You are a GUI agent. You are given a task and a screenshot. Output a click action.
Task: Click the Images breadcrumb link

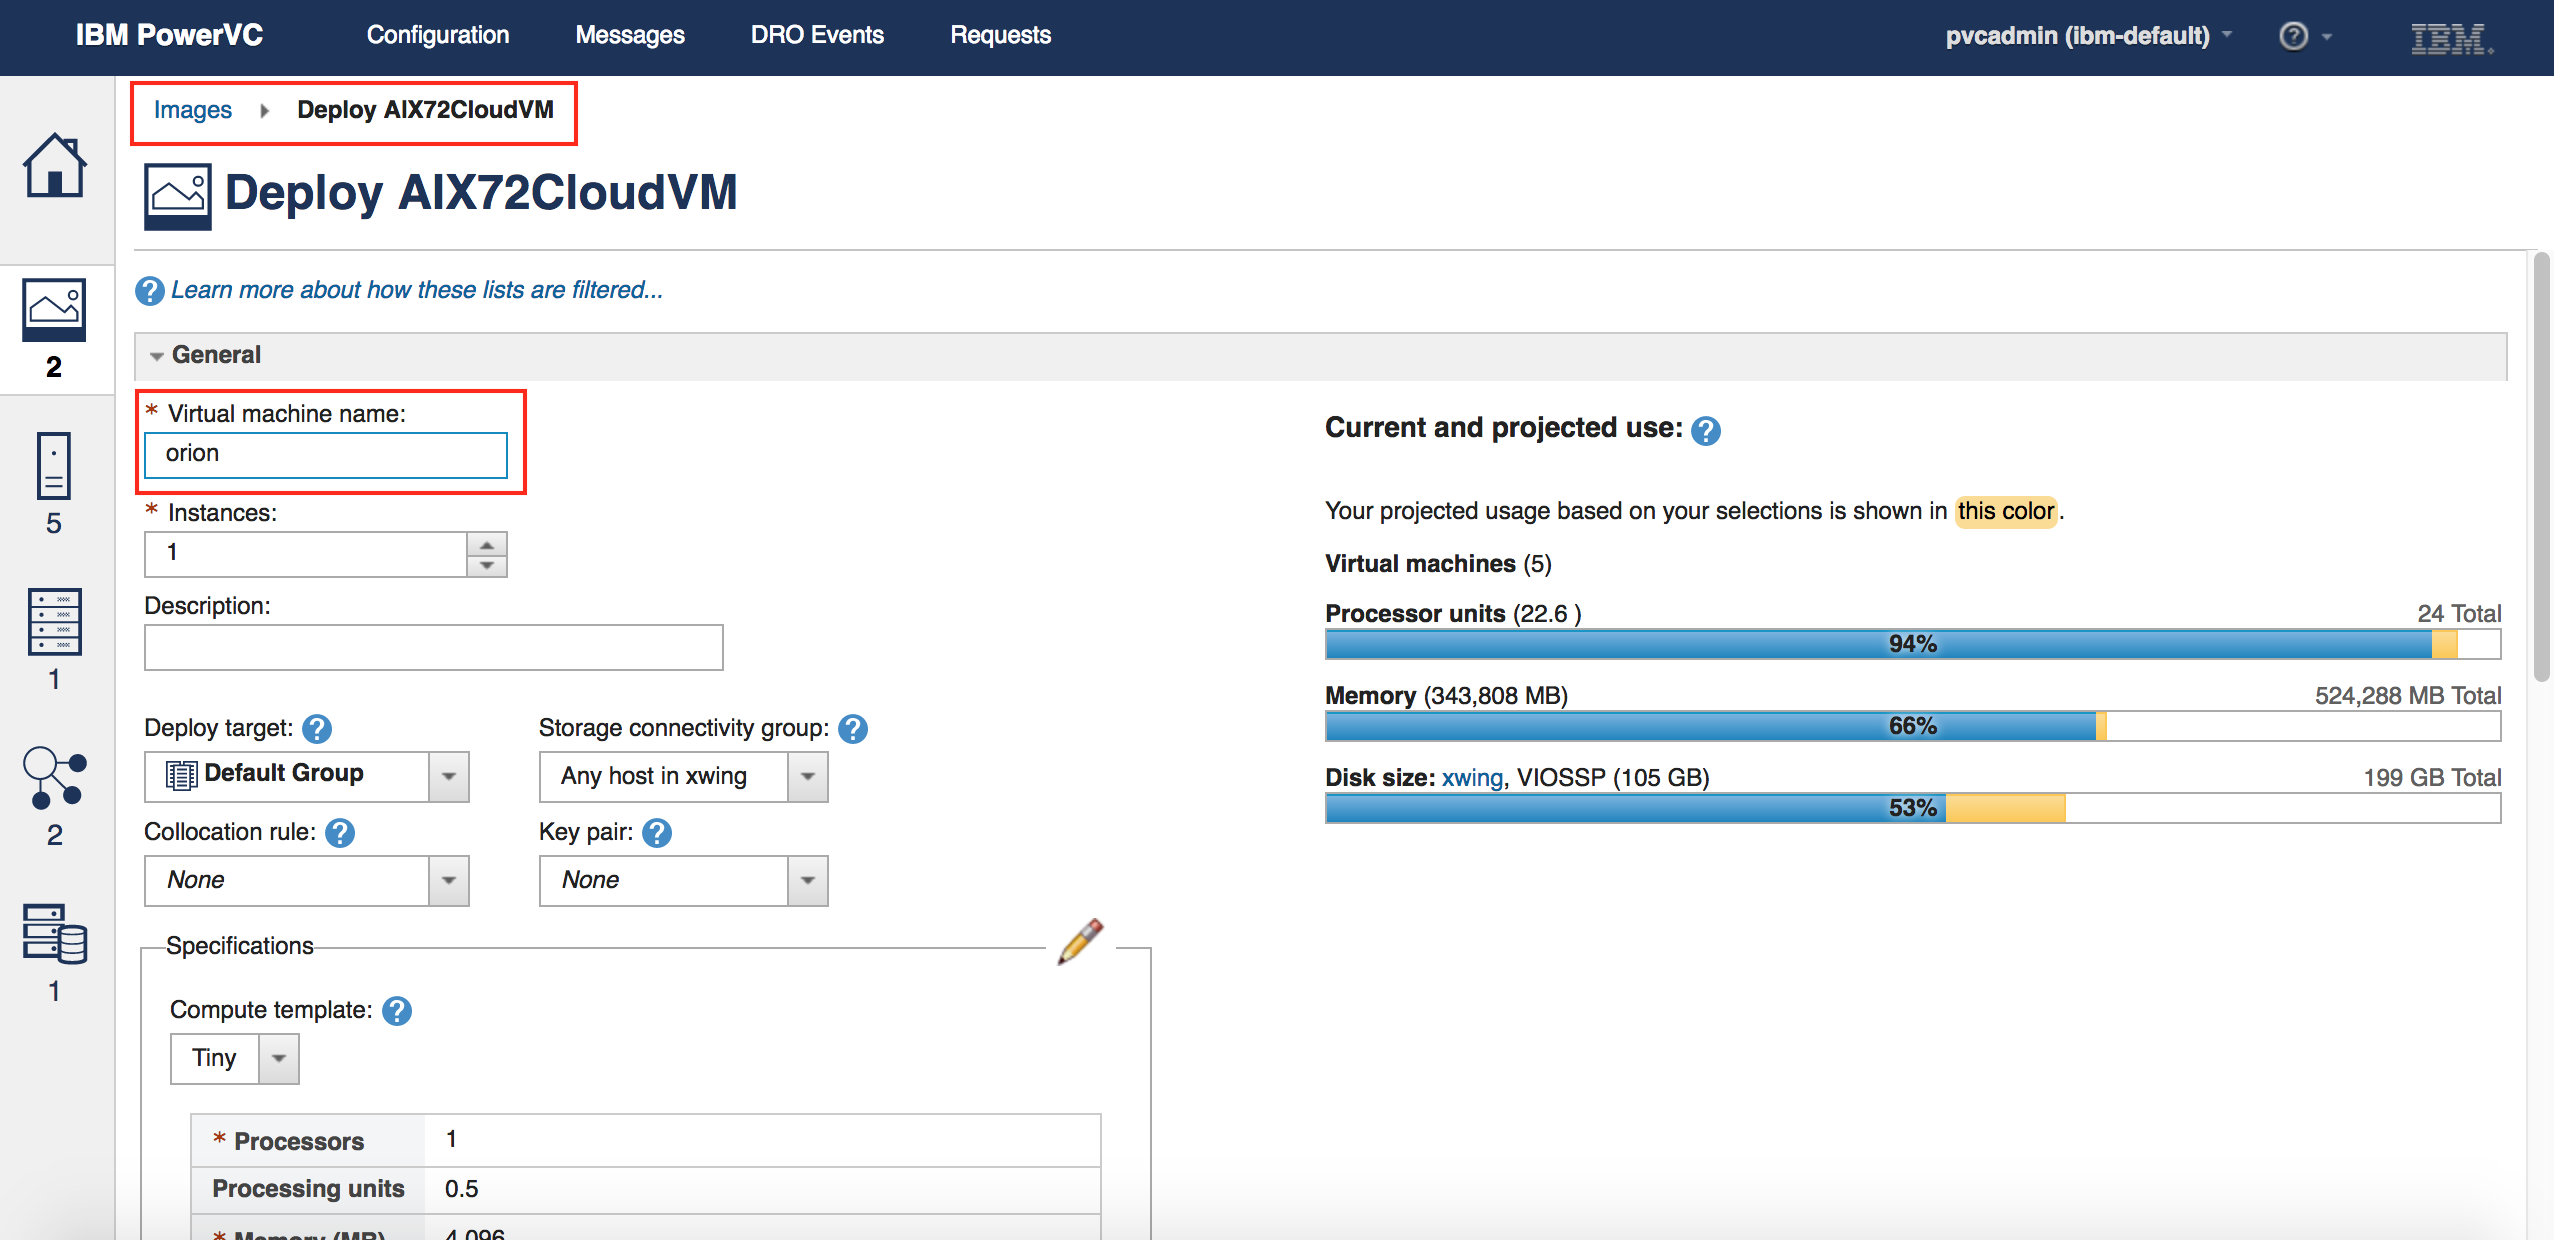coord(193,110)
